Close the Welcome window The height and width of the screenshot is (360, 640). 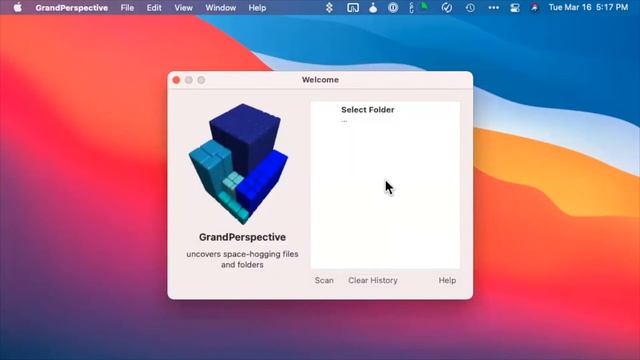(176, 80)
